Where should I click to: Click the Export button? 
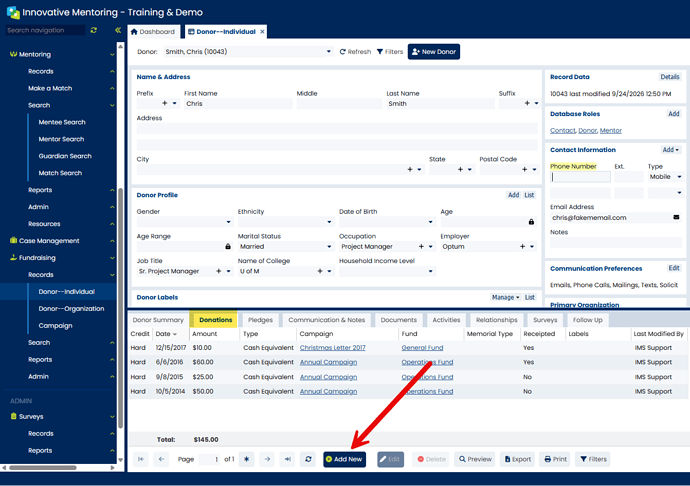click(517, 459)
